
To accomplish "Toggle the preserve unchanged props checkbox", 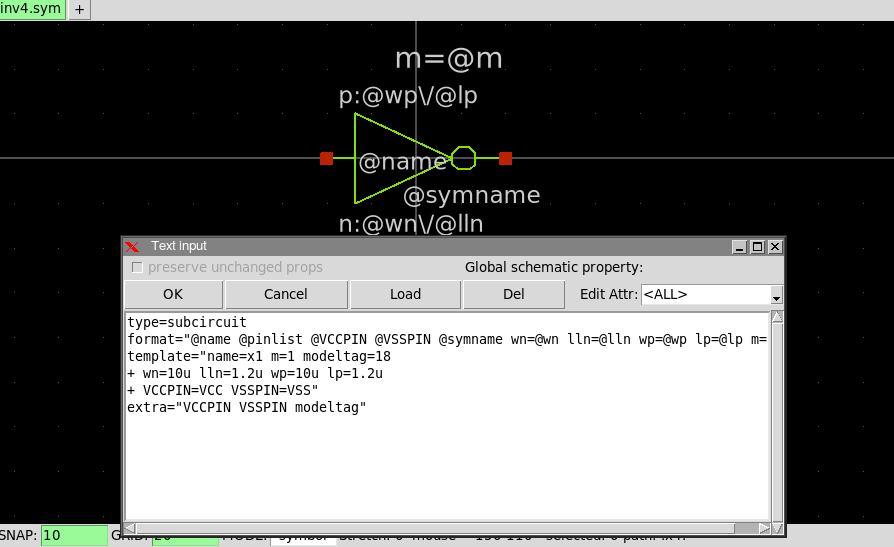I will (138, 268).
